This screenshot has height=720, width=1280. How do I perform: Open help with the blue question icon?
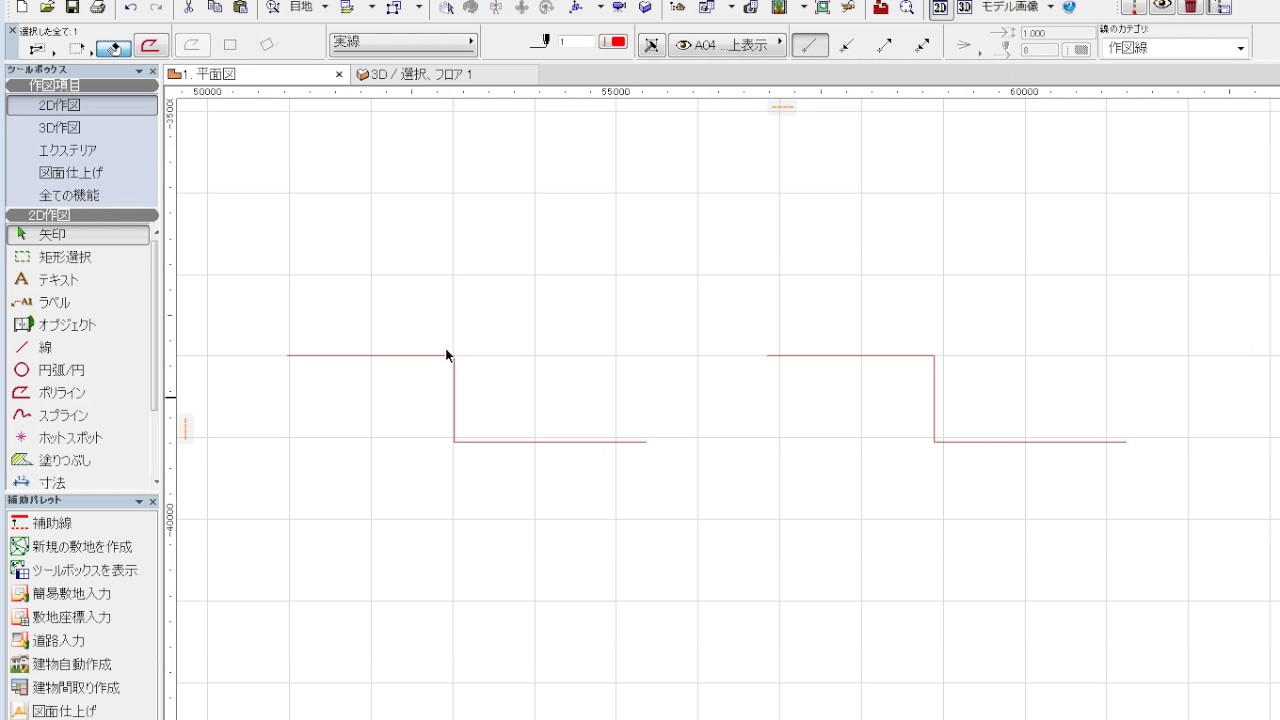1069,7
